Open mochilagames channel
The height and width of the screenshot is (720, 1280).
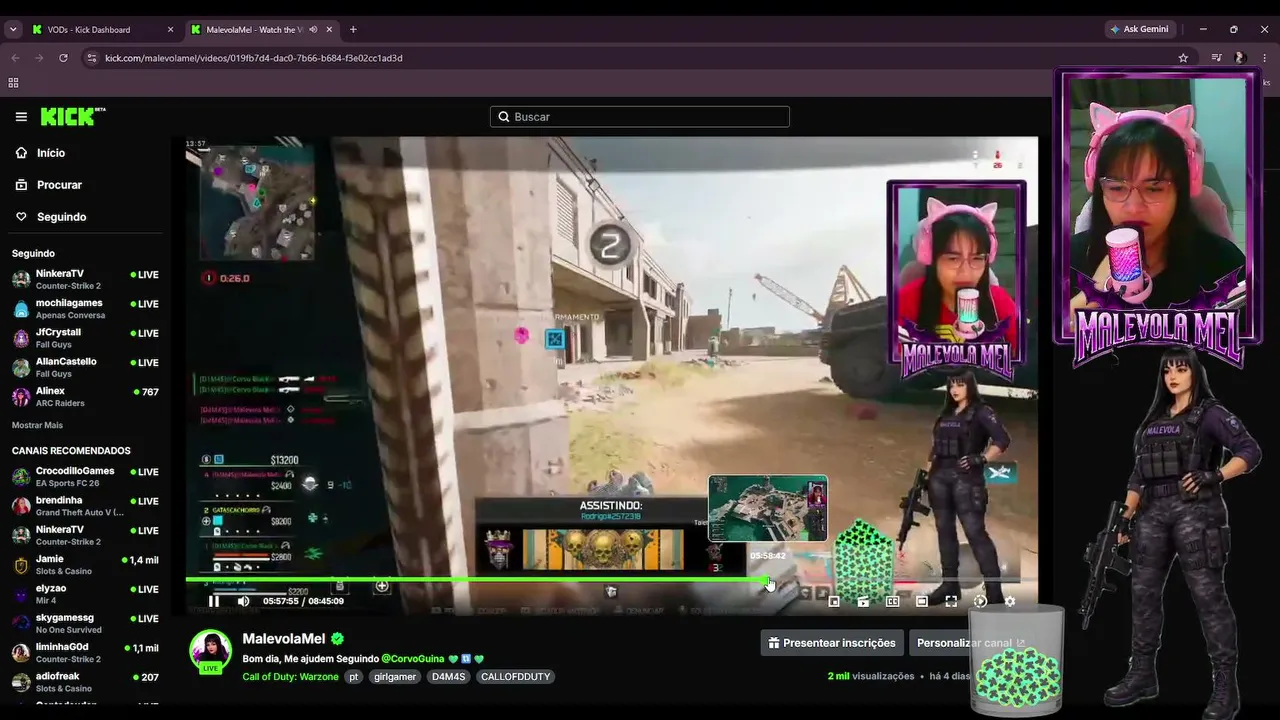tap(85, 308)
